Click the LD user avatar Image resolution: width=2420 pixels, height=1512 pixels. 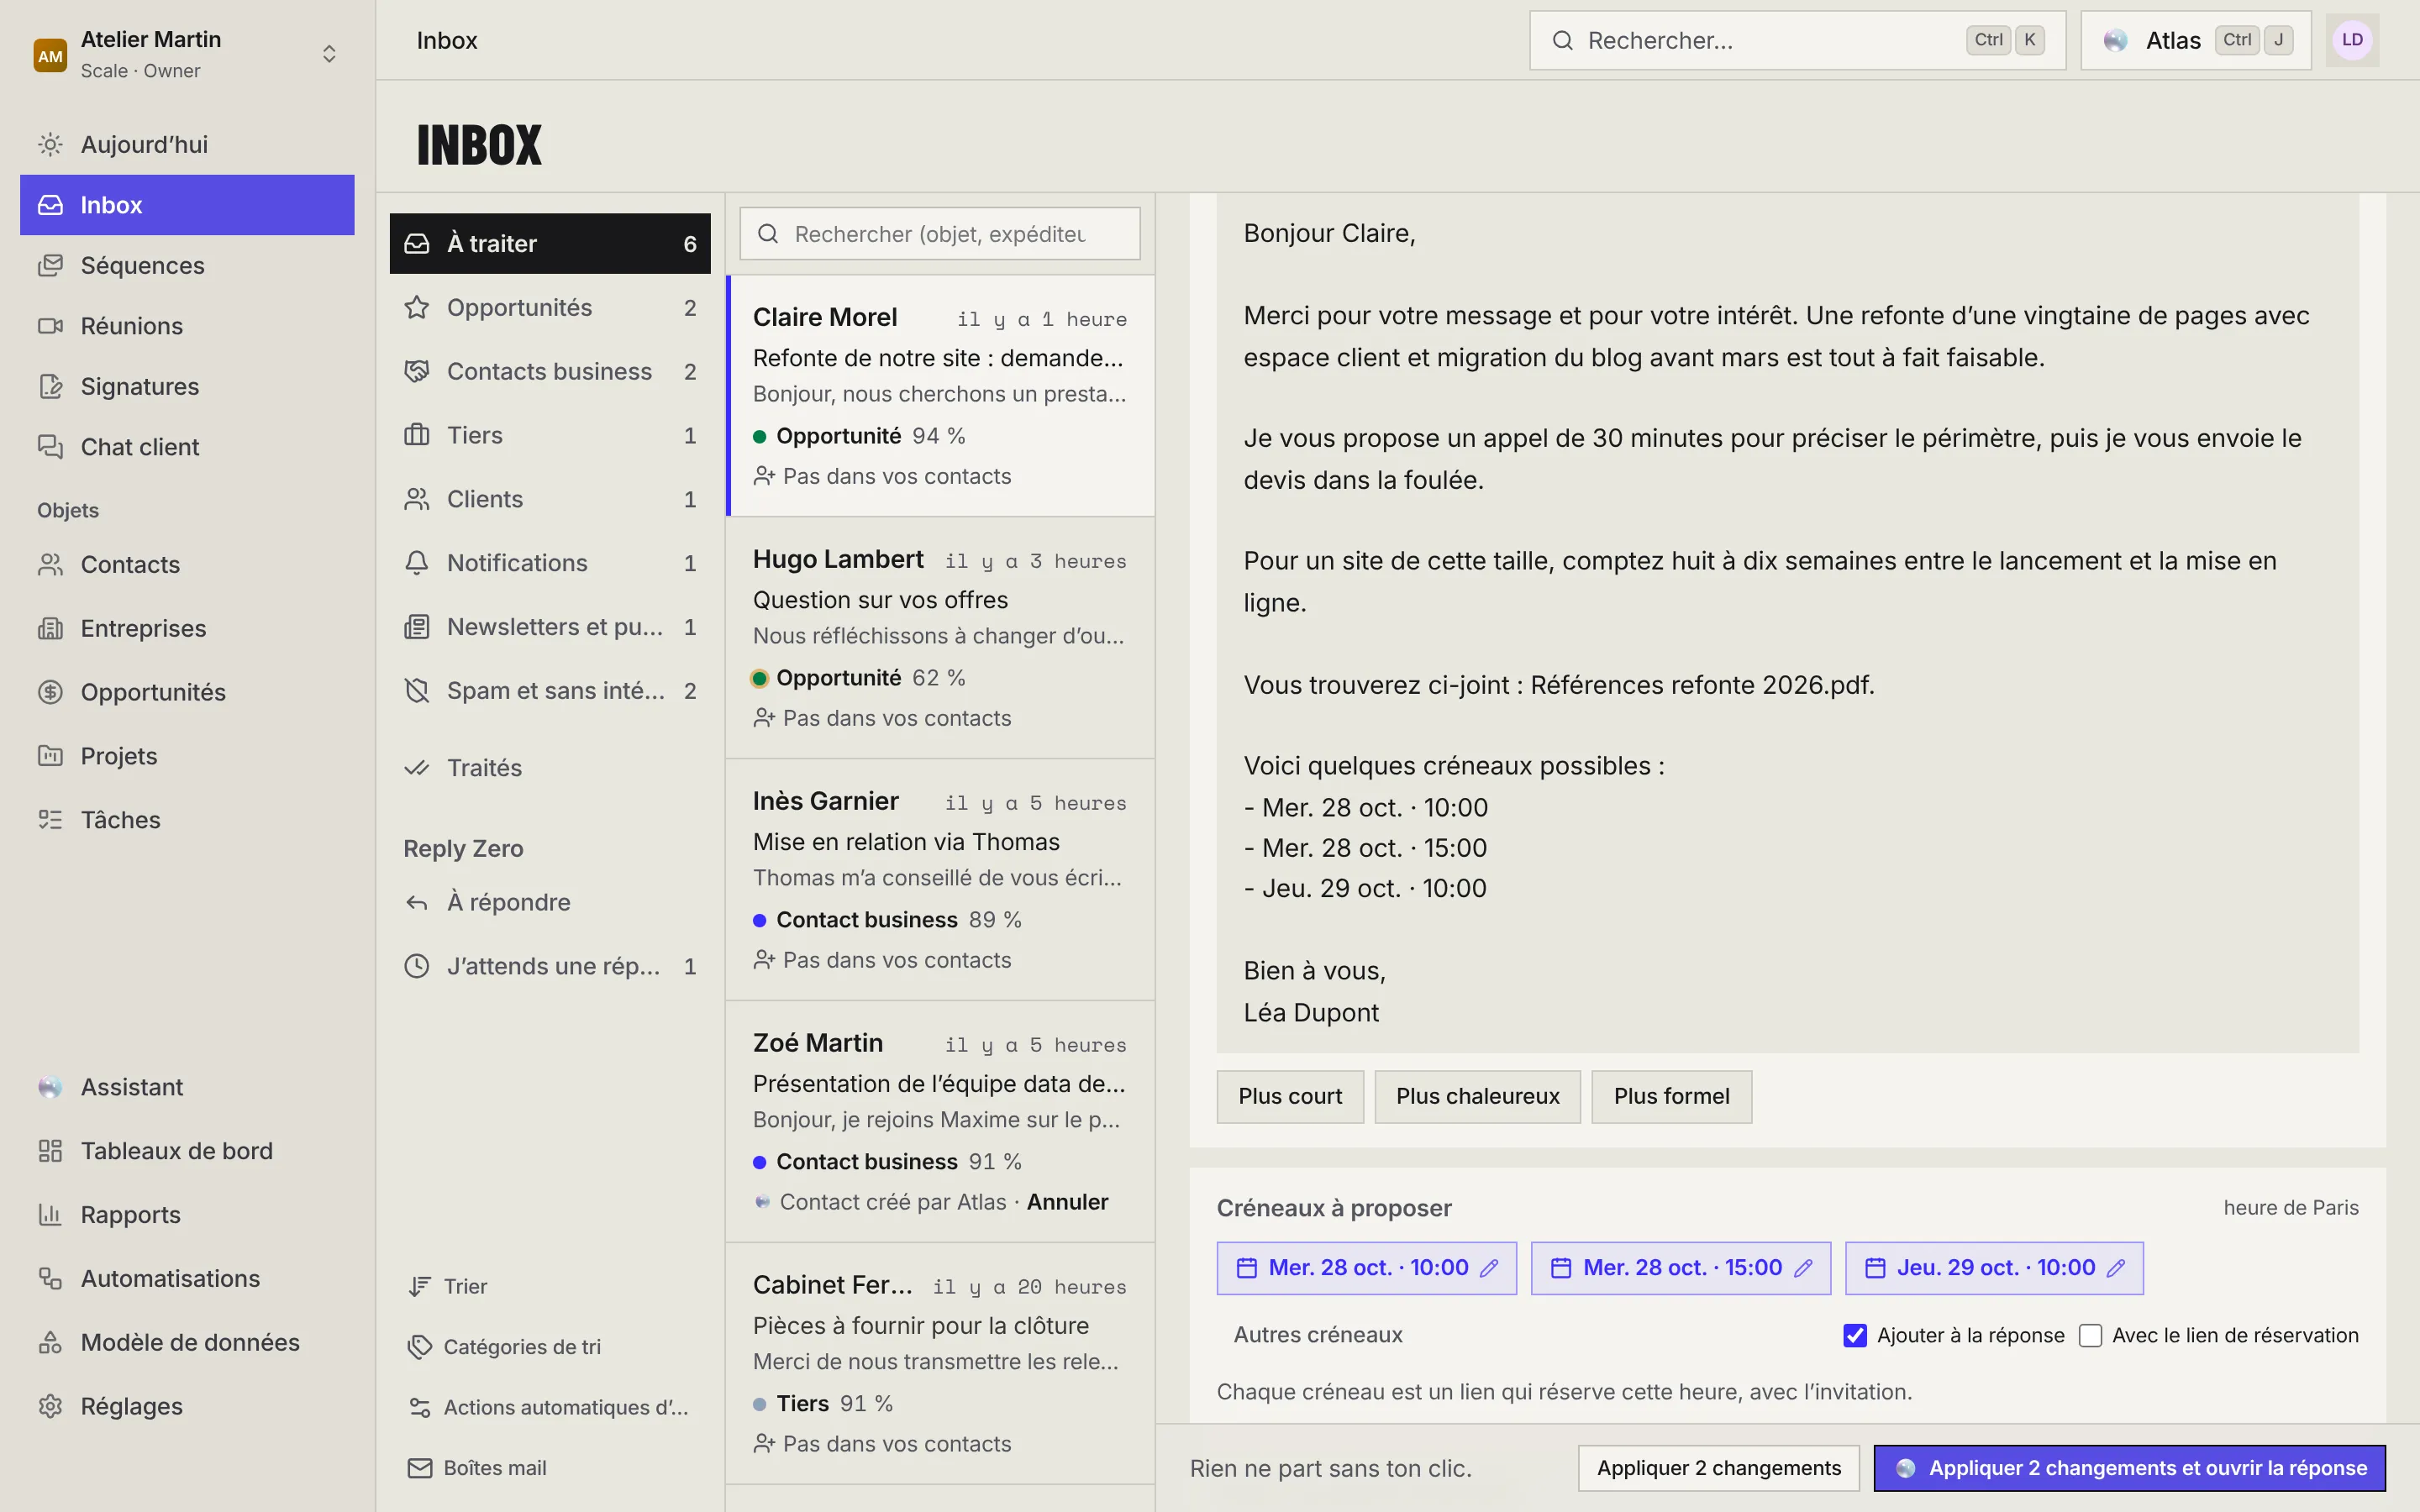click(2352, 40)
